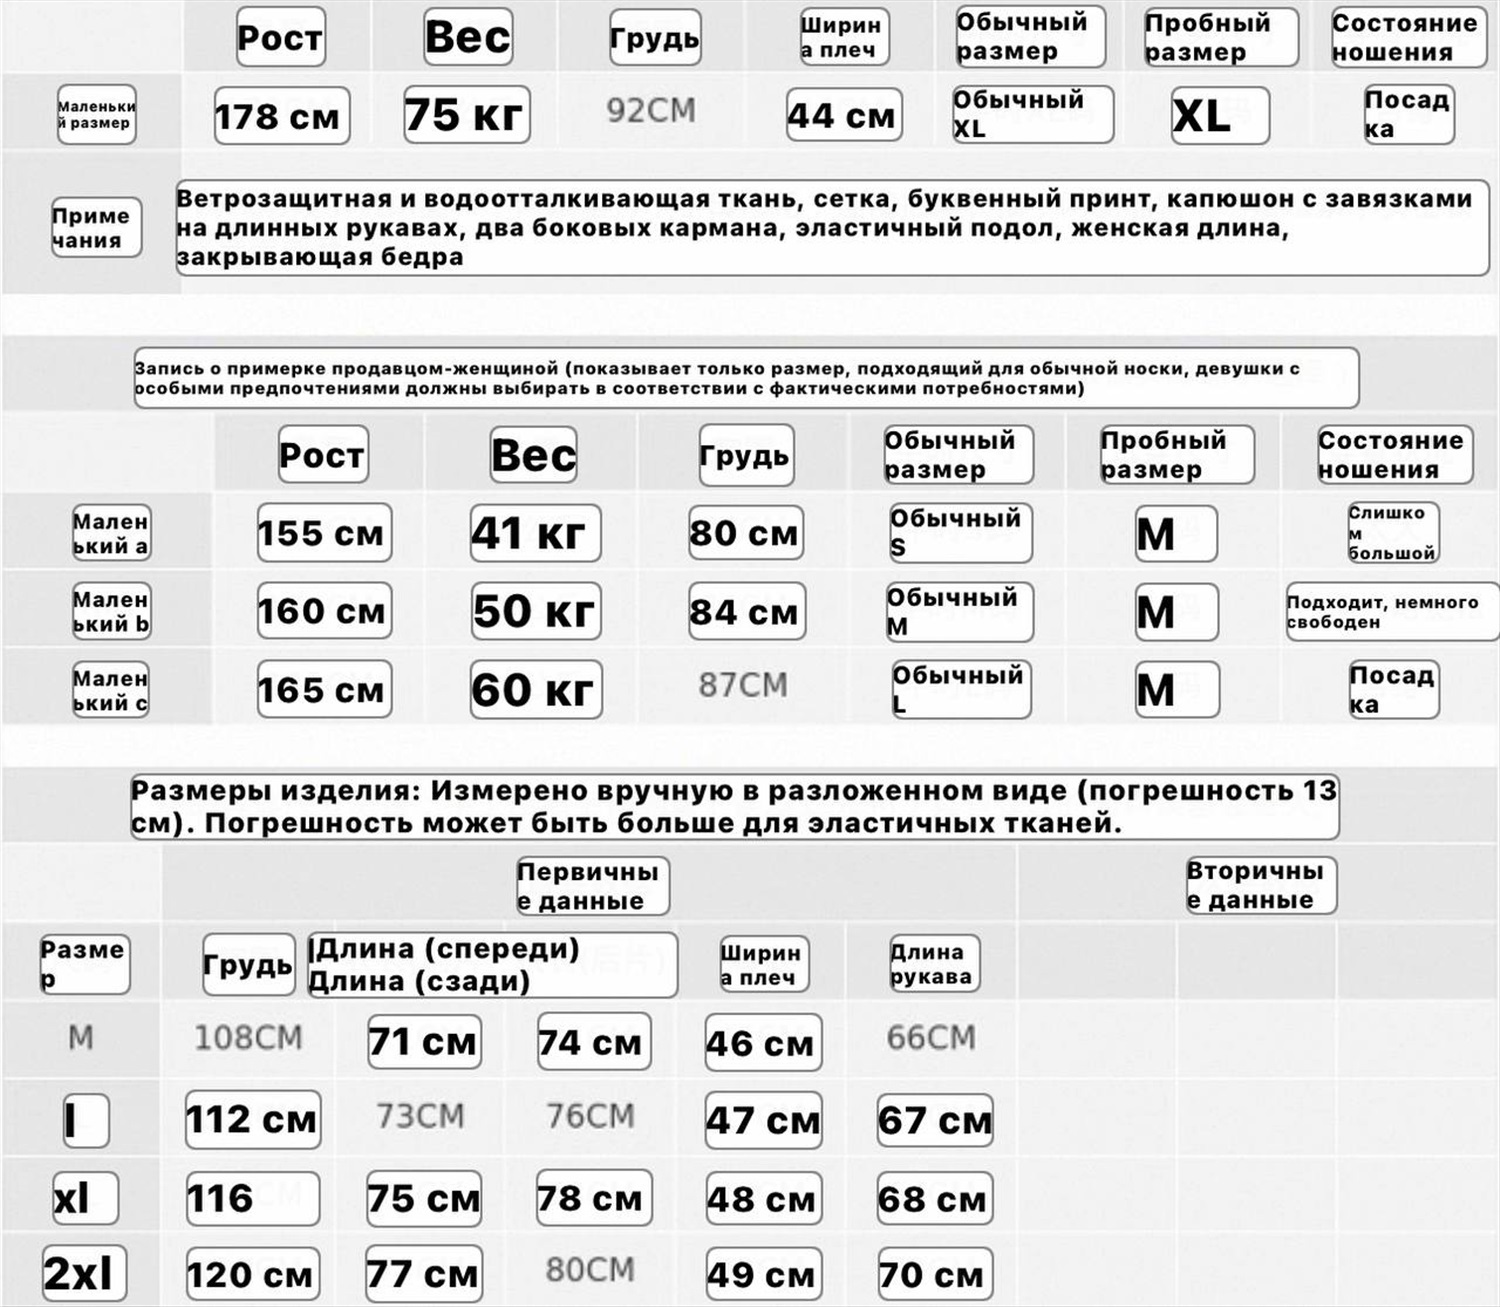Select the Вторичные данные header

tap(1260, 885)
